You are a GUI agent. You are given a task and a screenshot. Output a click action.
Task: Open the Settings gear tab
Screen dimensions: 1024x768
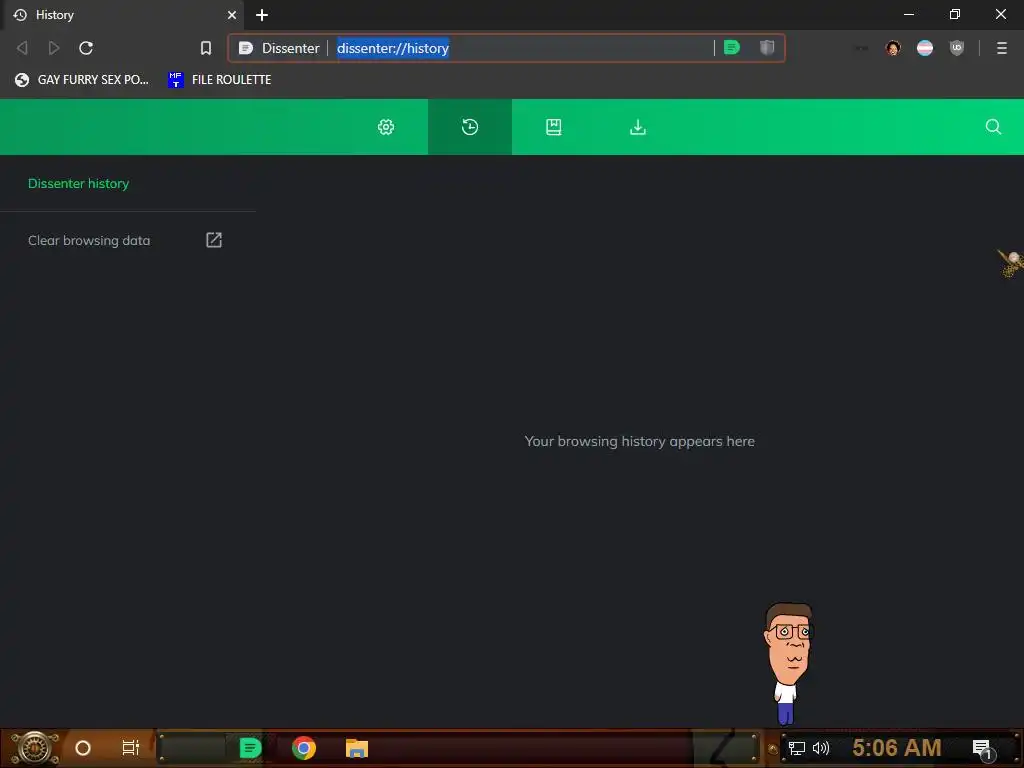[386, 127]
